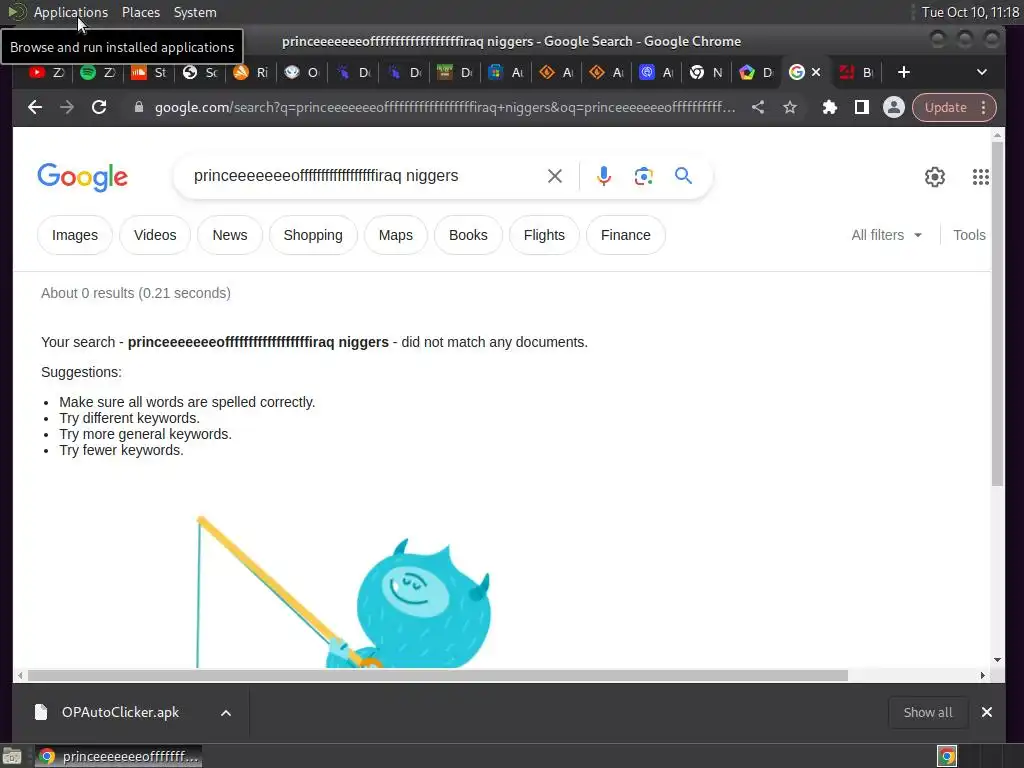Expand the tab search dropdown arrow
Viewport: 1024px width, 768px height.
[x=982, y=72]
